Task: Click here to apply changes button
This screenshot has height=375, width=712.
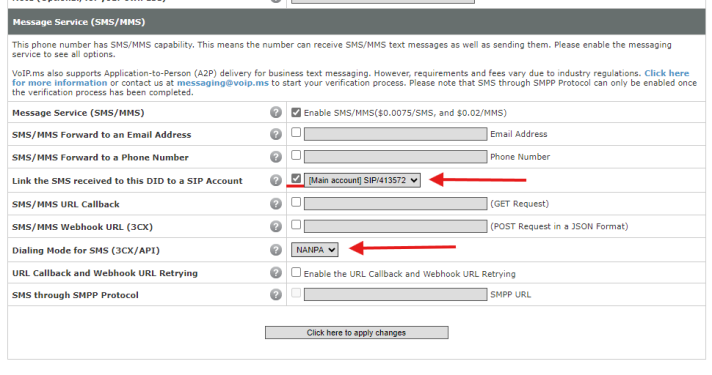Action: click(x=356, y=332)
